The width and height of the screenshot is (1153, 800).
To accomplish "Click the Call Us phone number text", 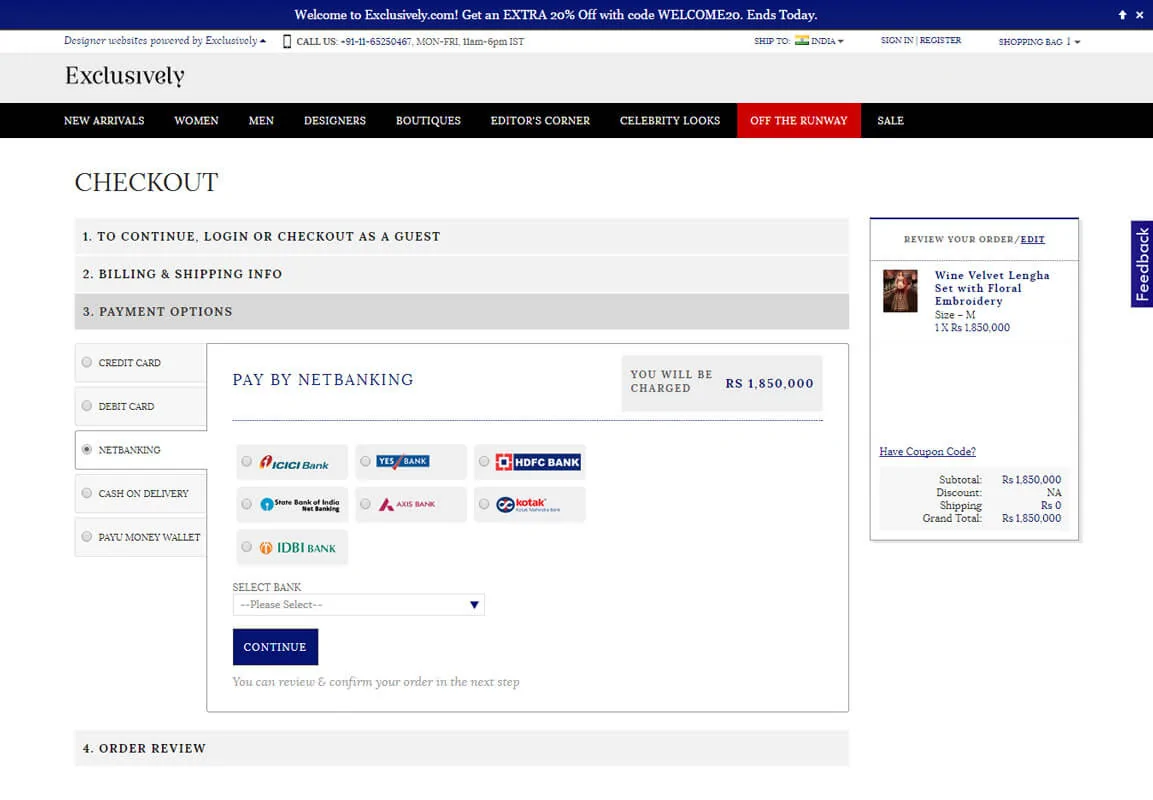I will click(x=376, y=42).
